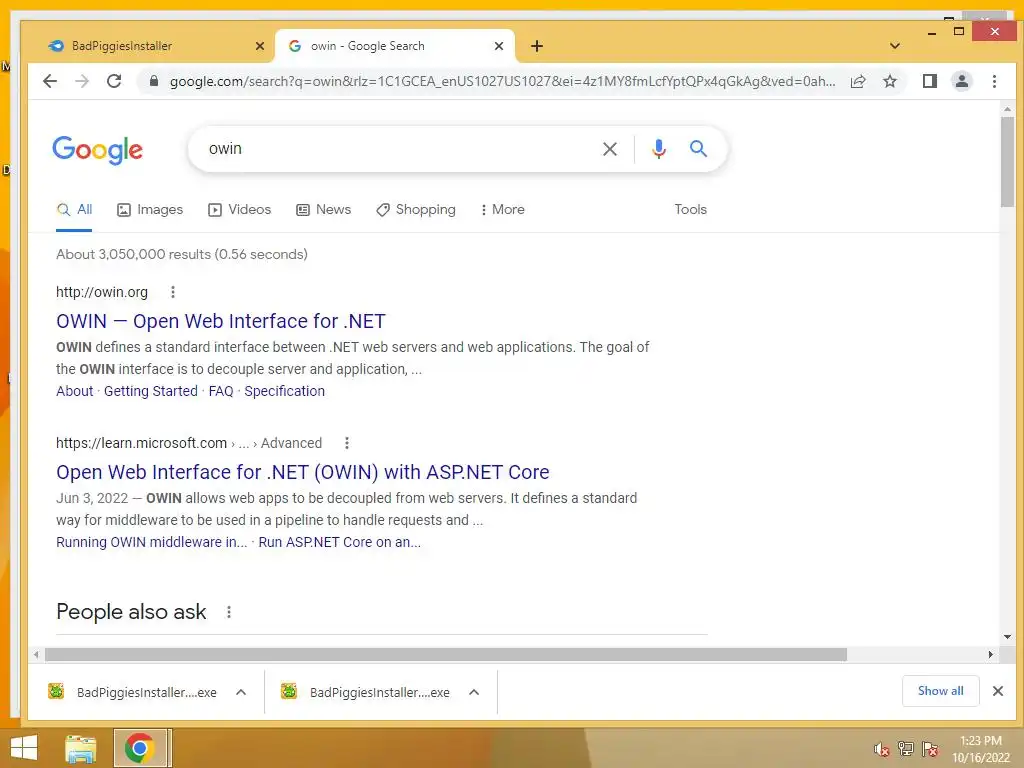Open the OWIN with ASP.NET Core result
This screenshot has height=768, width=1024.
pyautogui.click(x=302, y=472)
